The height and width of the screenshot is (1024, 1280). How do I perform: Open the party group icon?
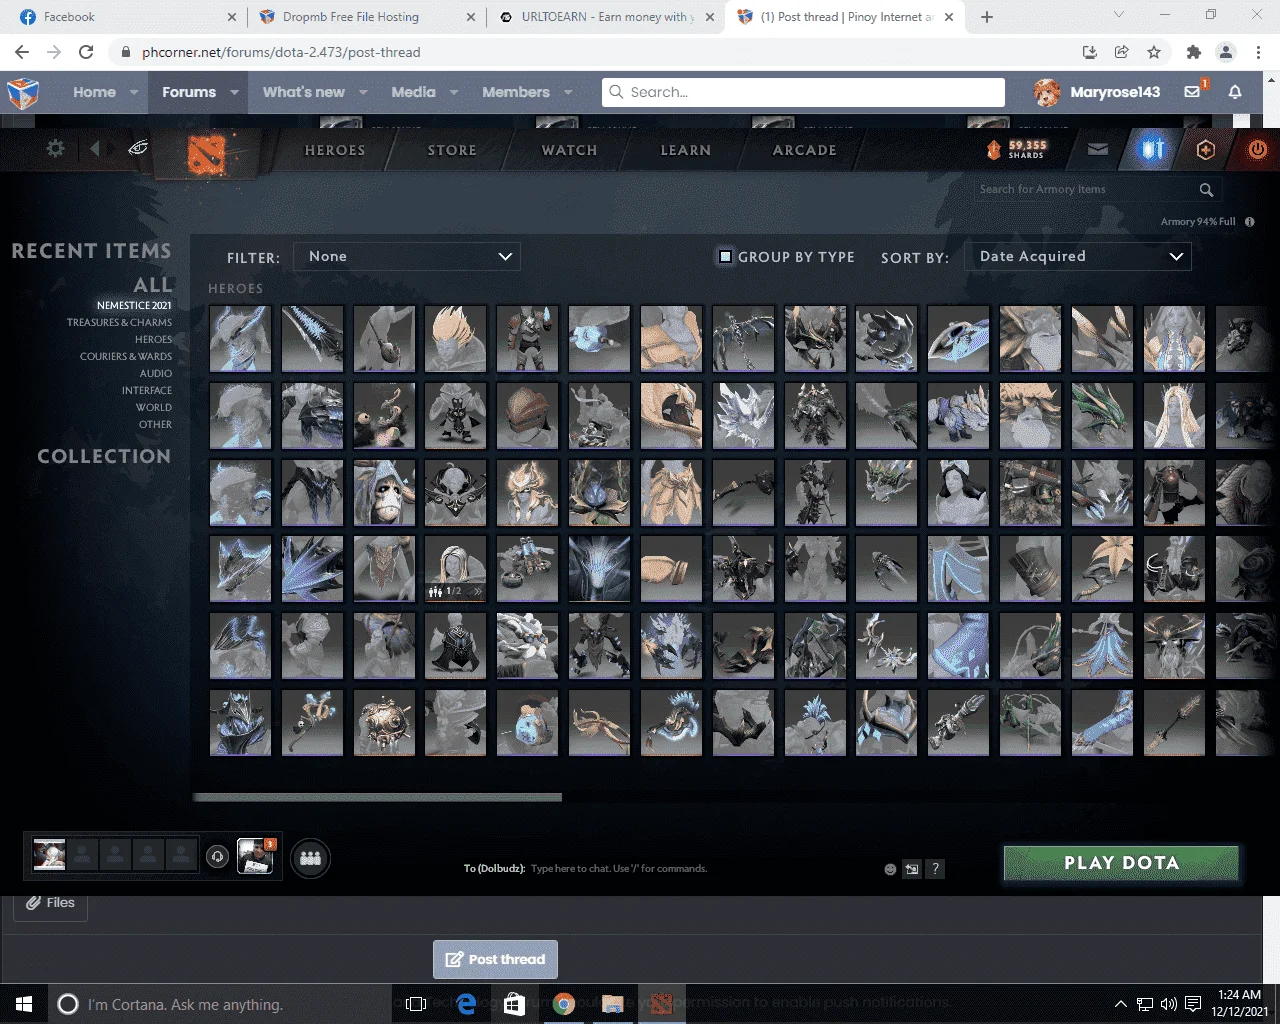pyautogui.click(x=310, y=858)
